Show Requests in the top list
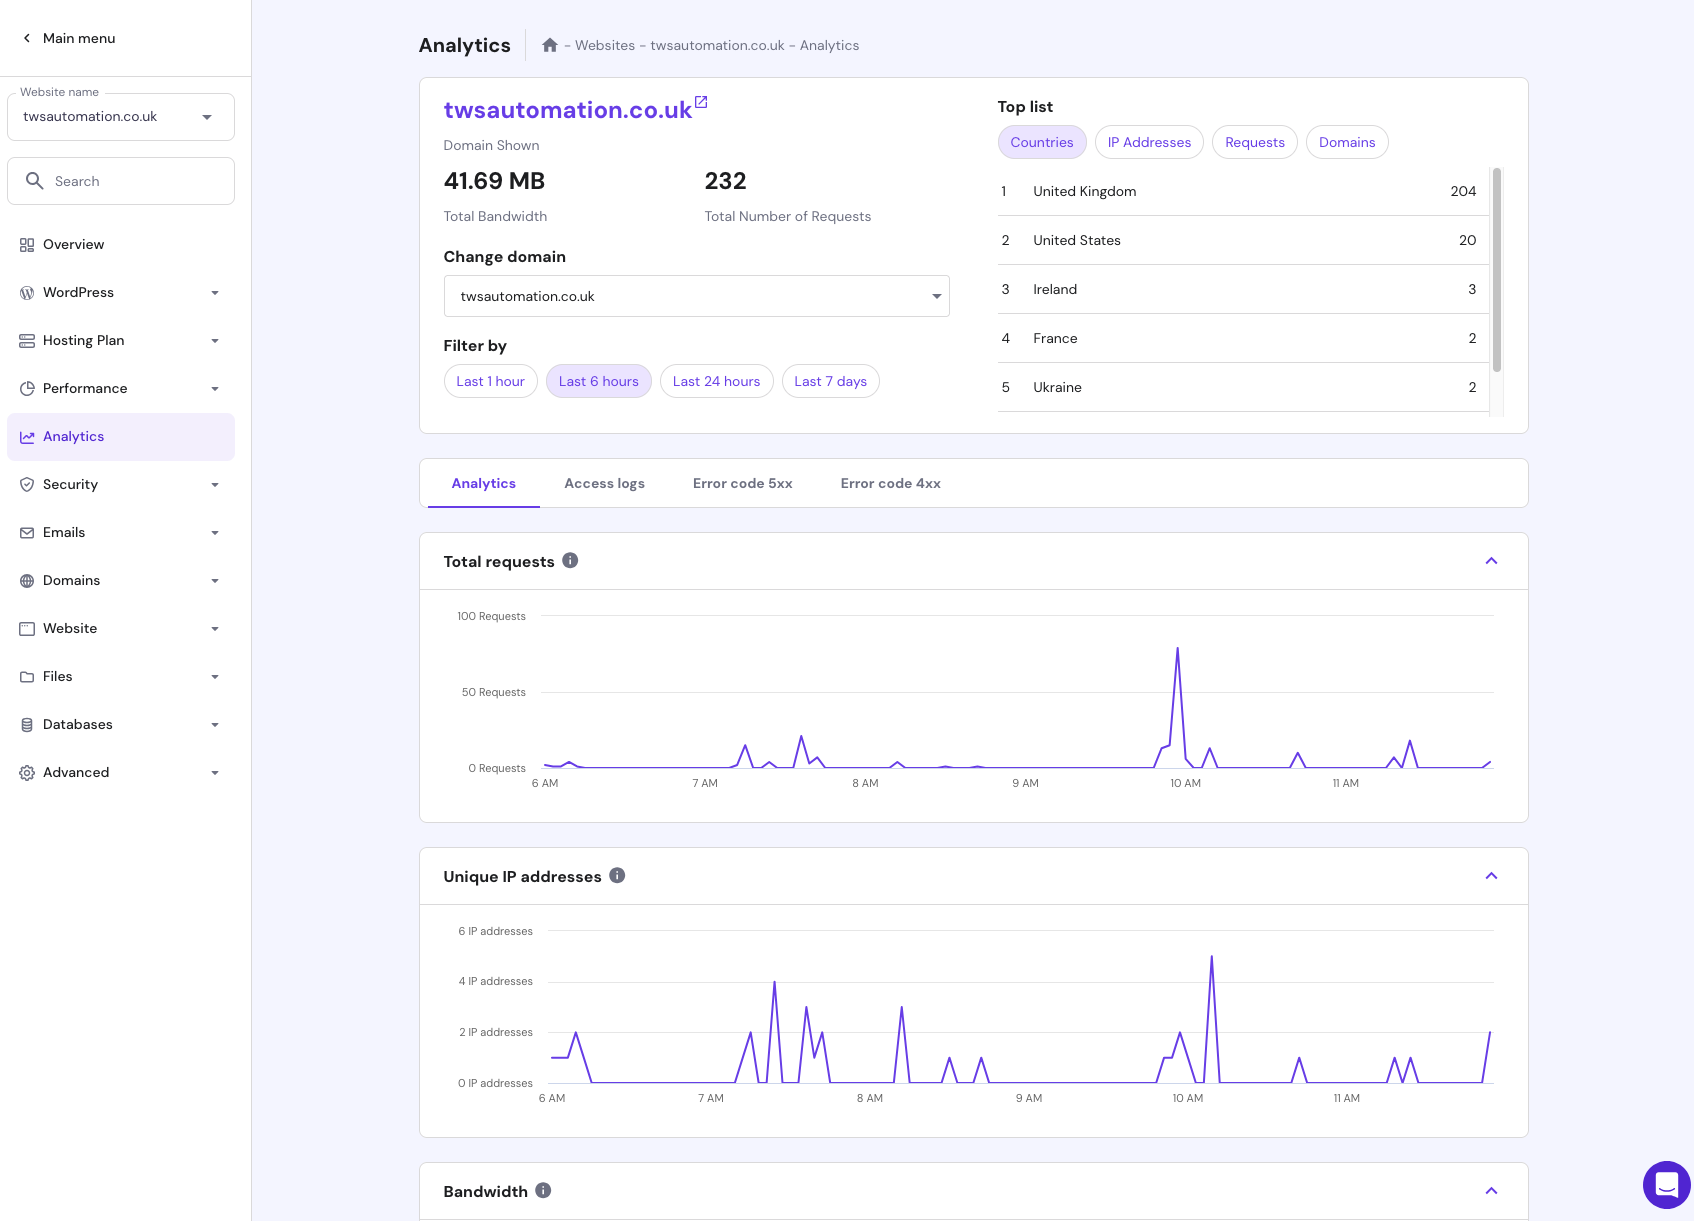 [x=1255, y=142]
